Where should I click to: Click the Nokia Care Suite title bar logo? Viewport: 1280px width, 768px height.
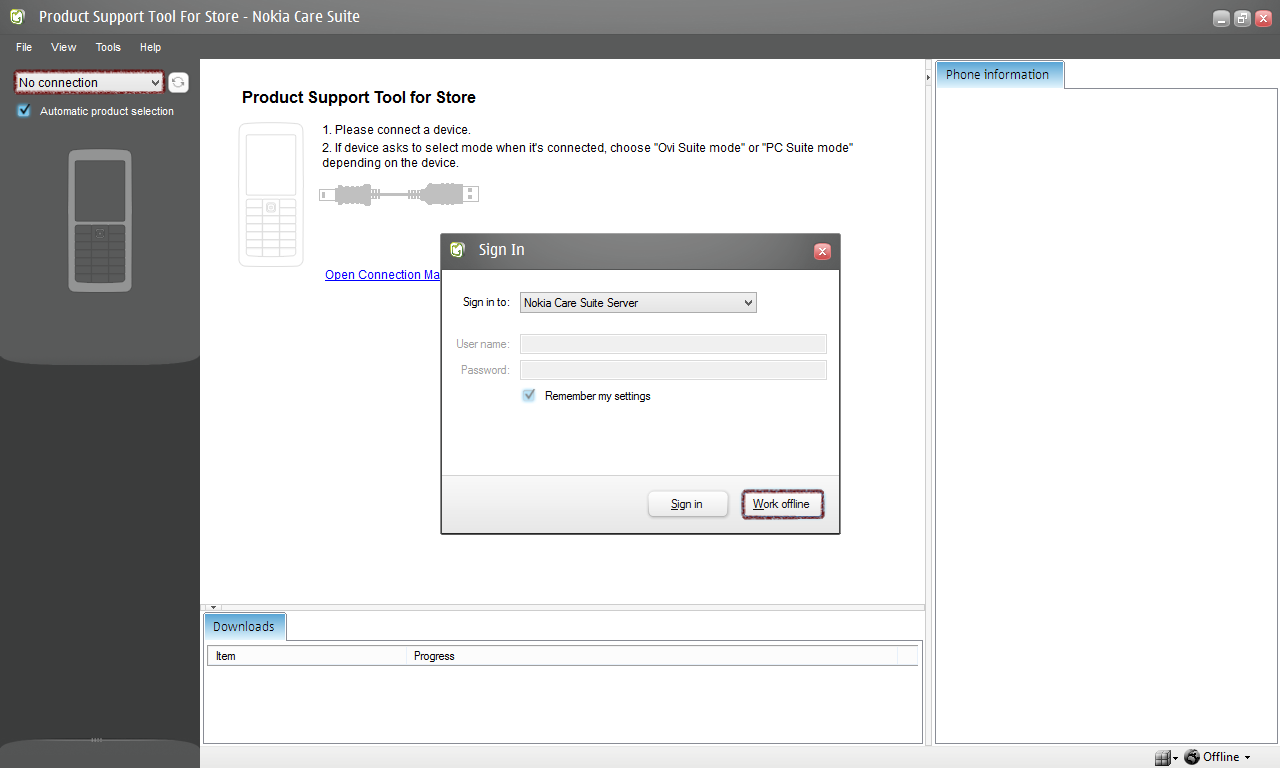17,17
